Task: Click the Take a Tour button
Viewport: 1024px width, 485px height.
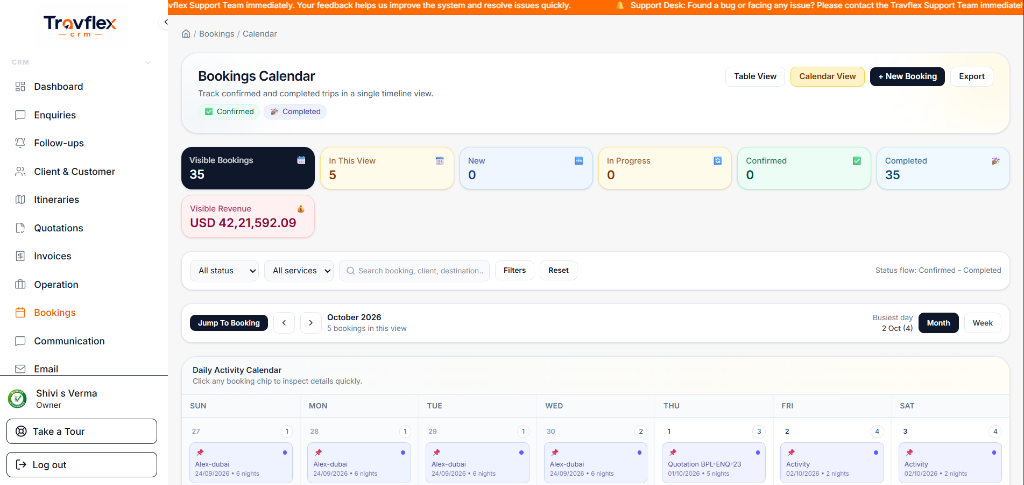Action: click(x=82, y=431)
